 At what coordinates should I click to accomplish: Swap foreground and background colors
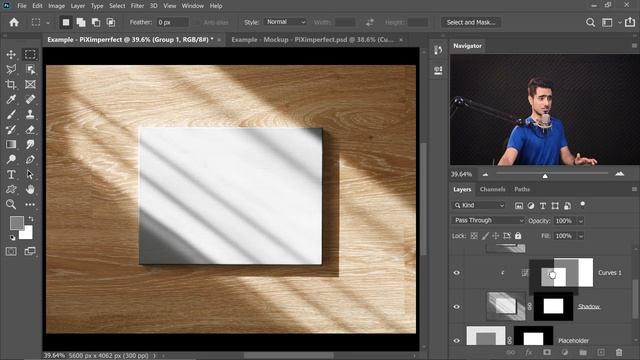point(31,219)
